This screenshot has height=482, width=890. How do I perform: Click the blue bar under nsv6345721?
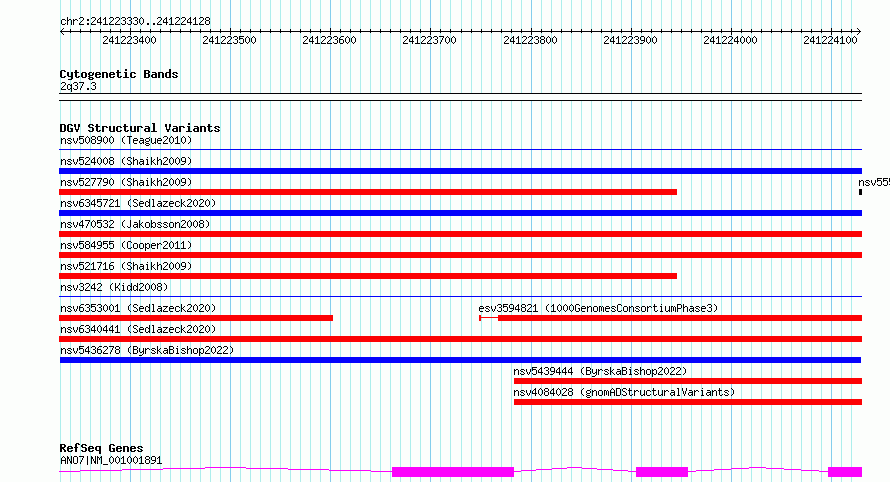(460, 213)
